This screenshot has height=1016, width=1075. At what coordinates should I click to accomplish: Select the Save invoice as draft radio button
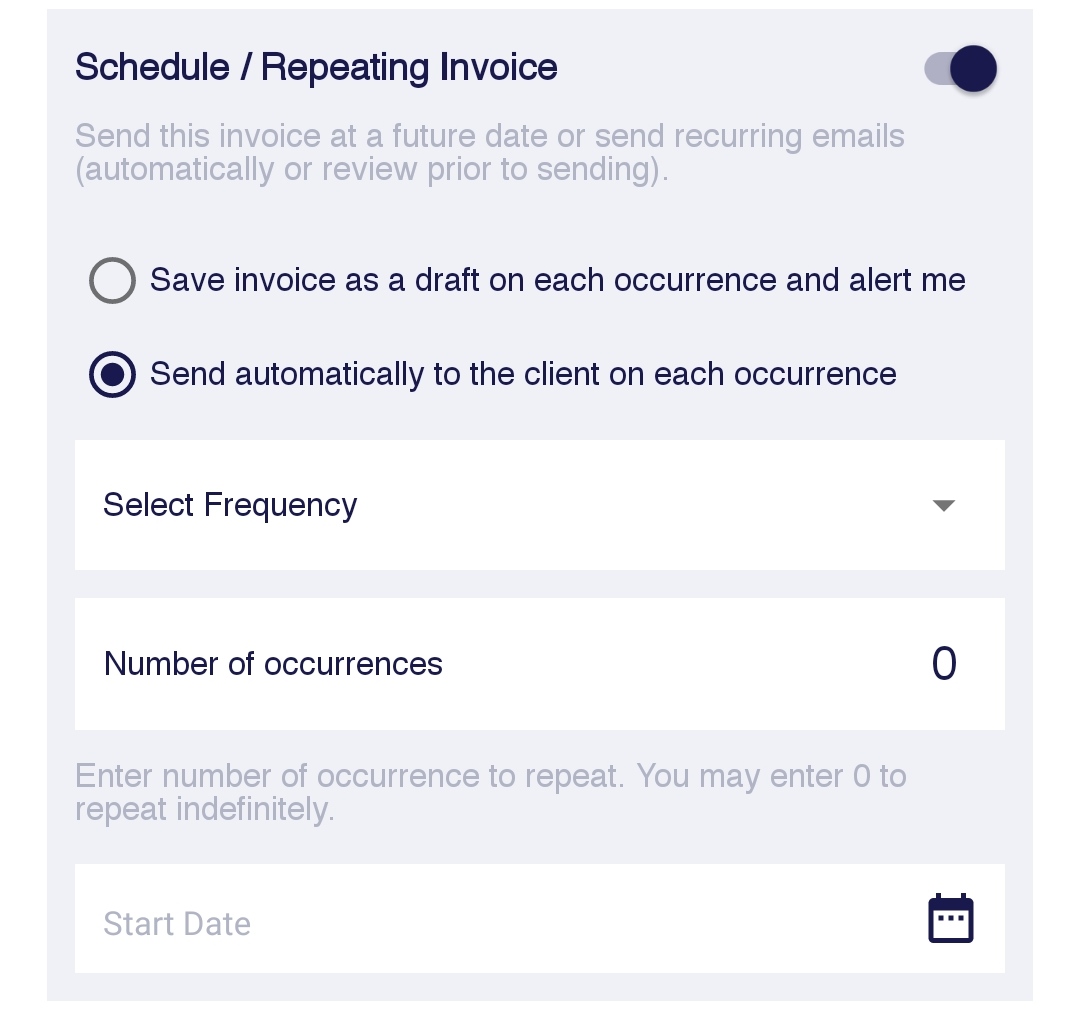[112, 280]
